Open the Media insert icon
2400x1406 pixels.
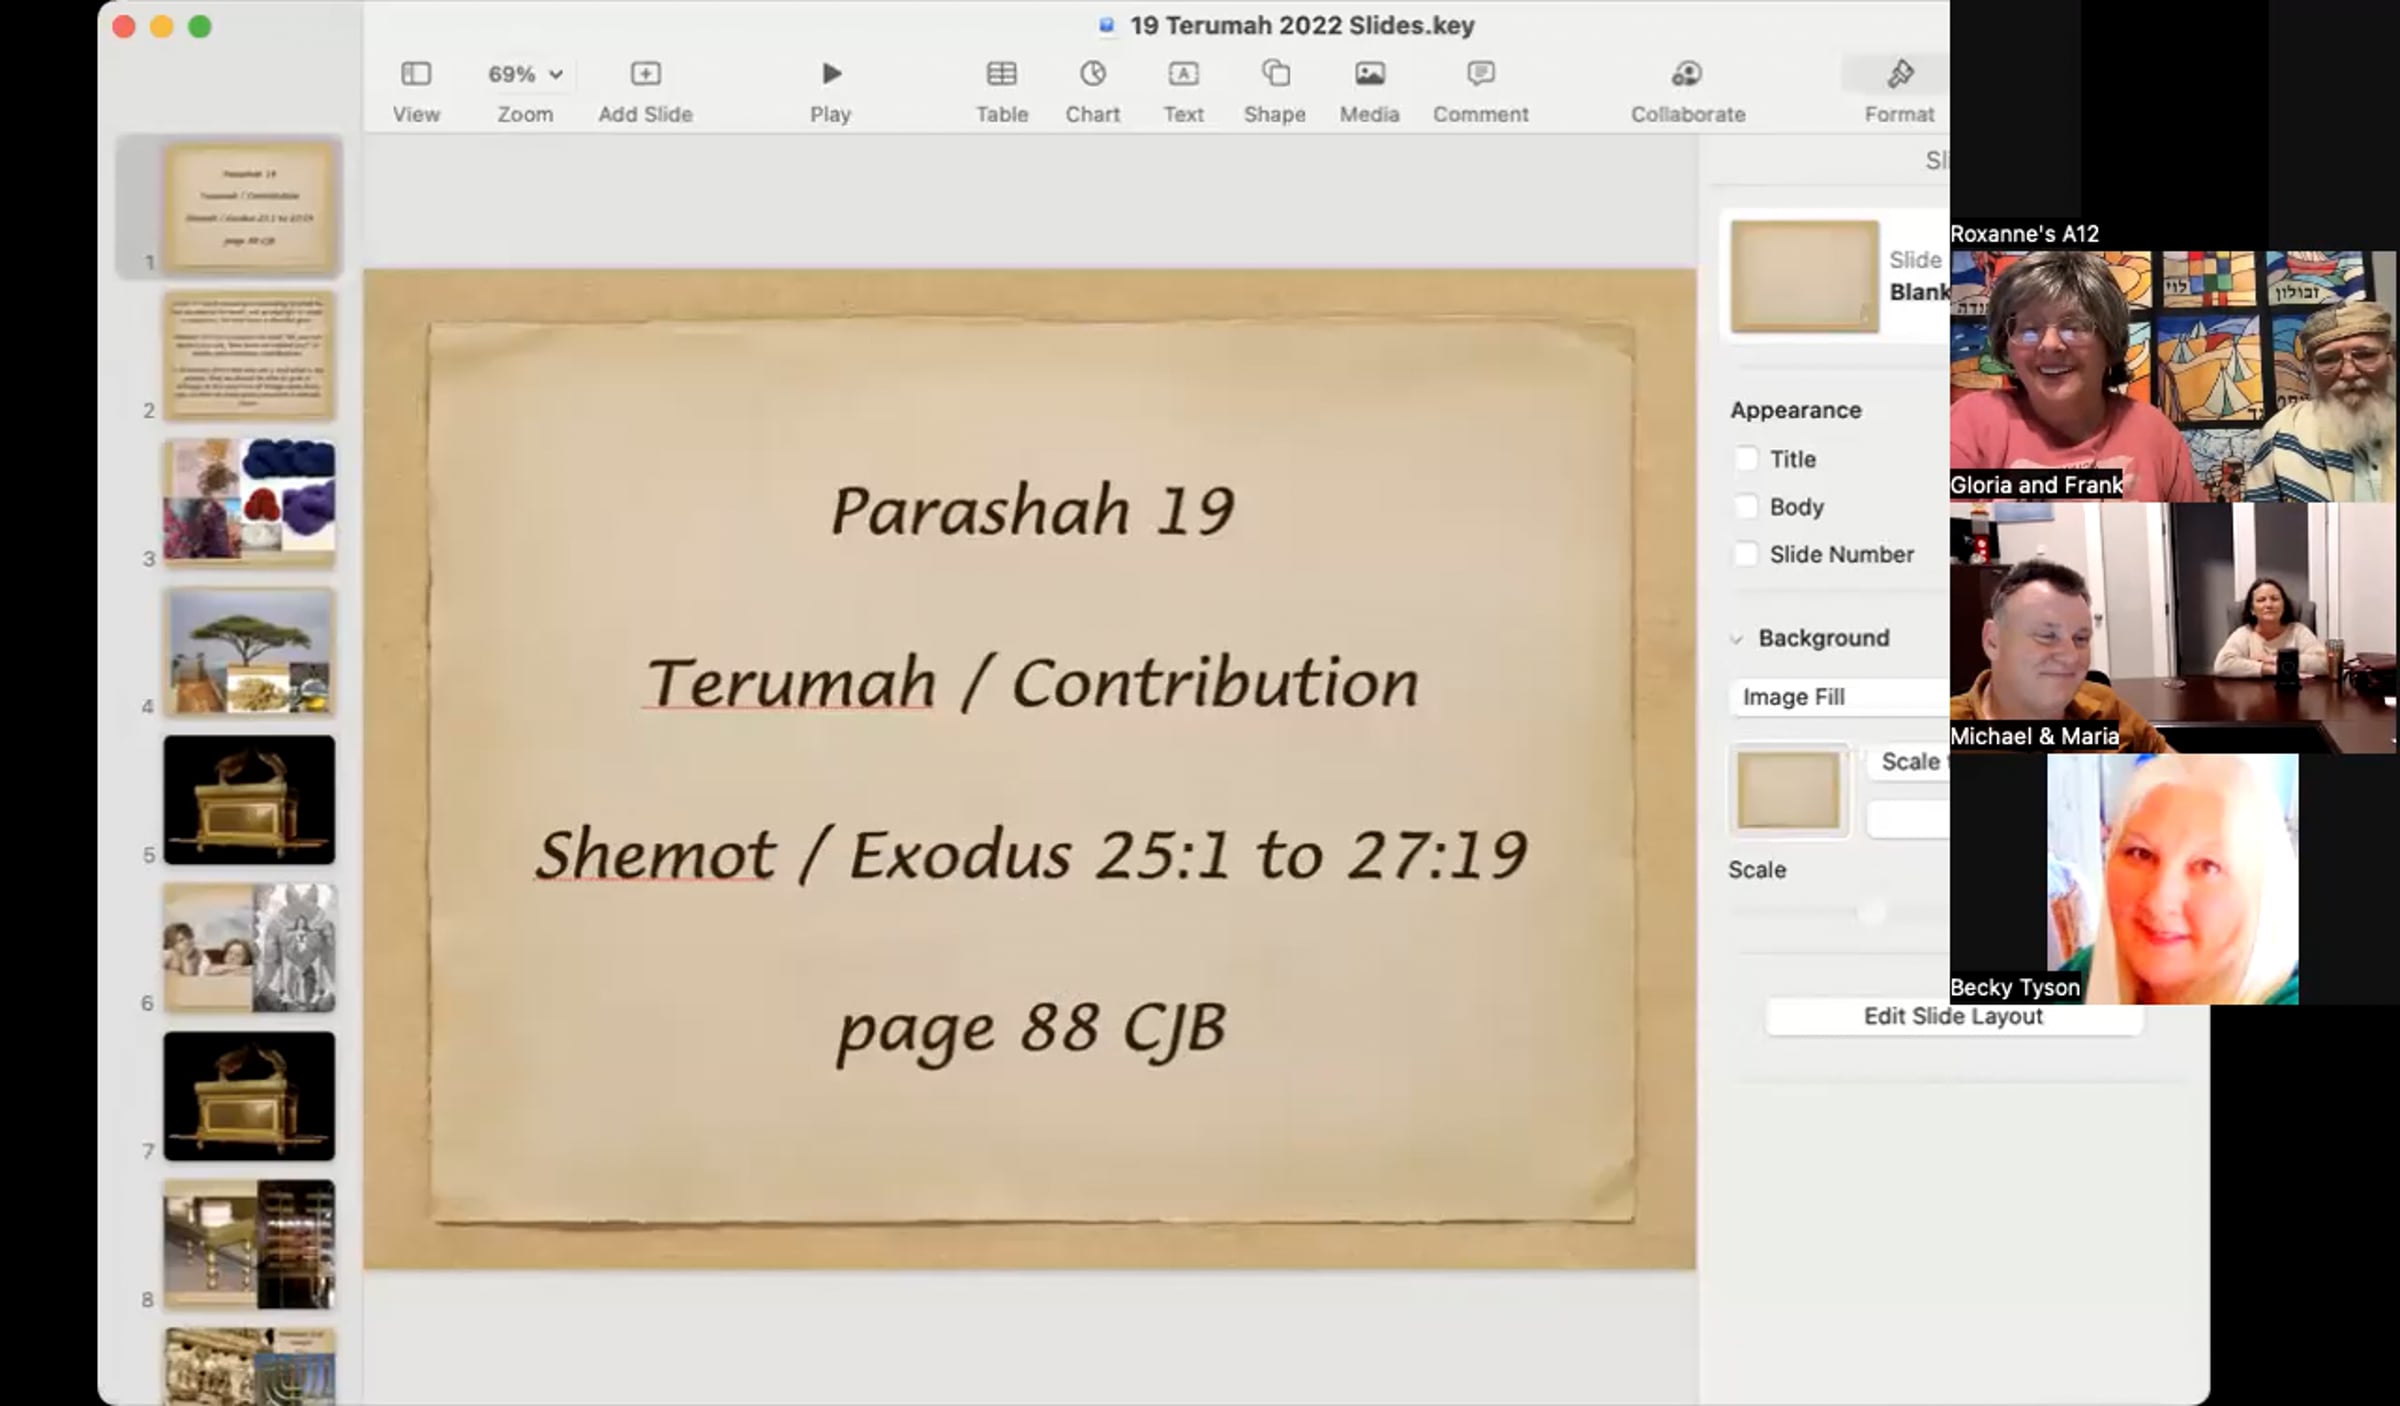(1369, 74)
